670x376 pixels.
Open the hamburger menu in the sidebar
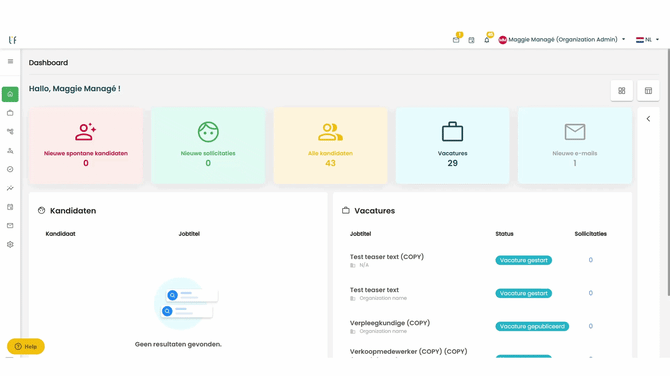point(10,62)
